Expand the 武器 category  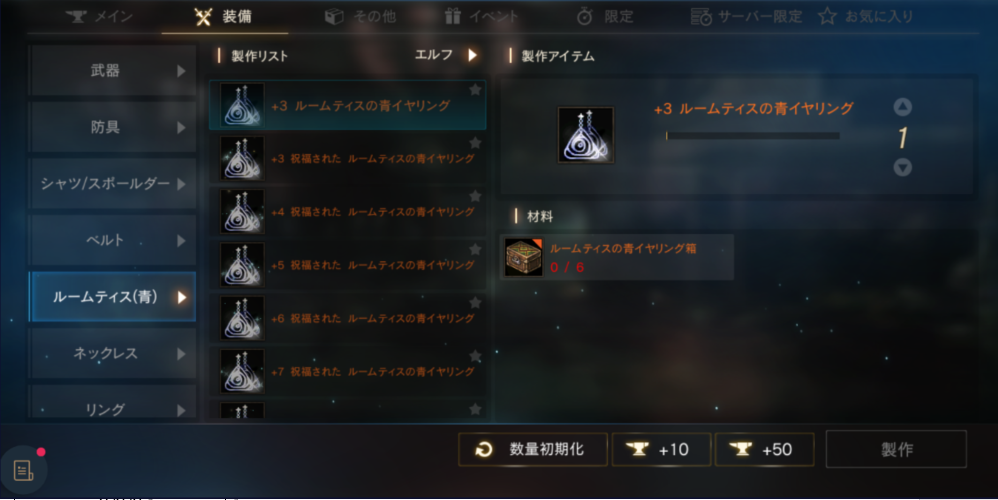pyautogui.click(x=113, y=71)
